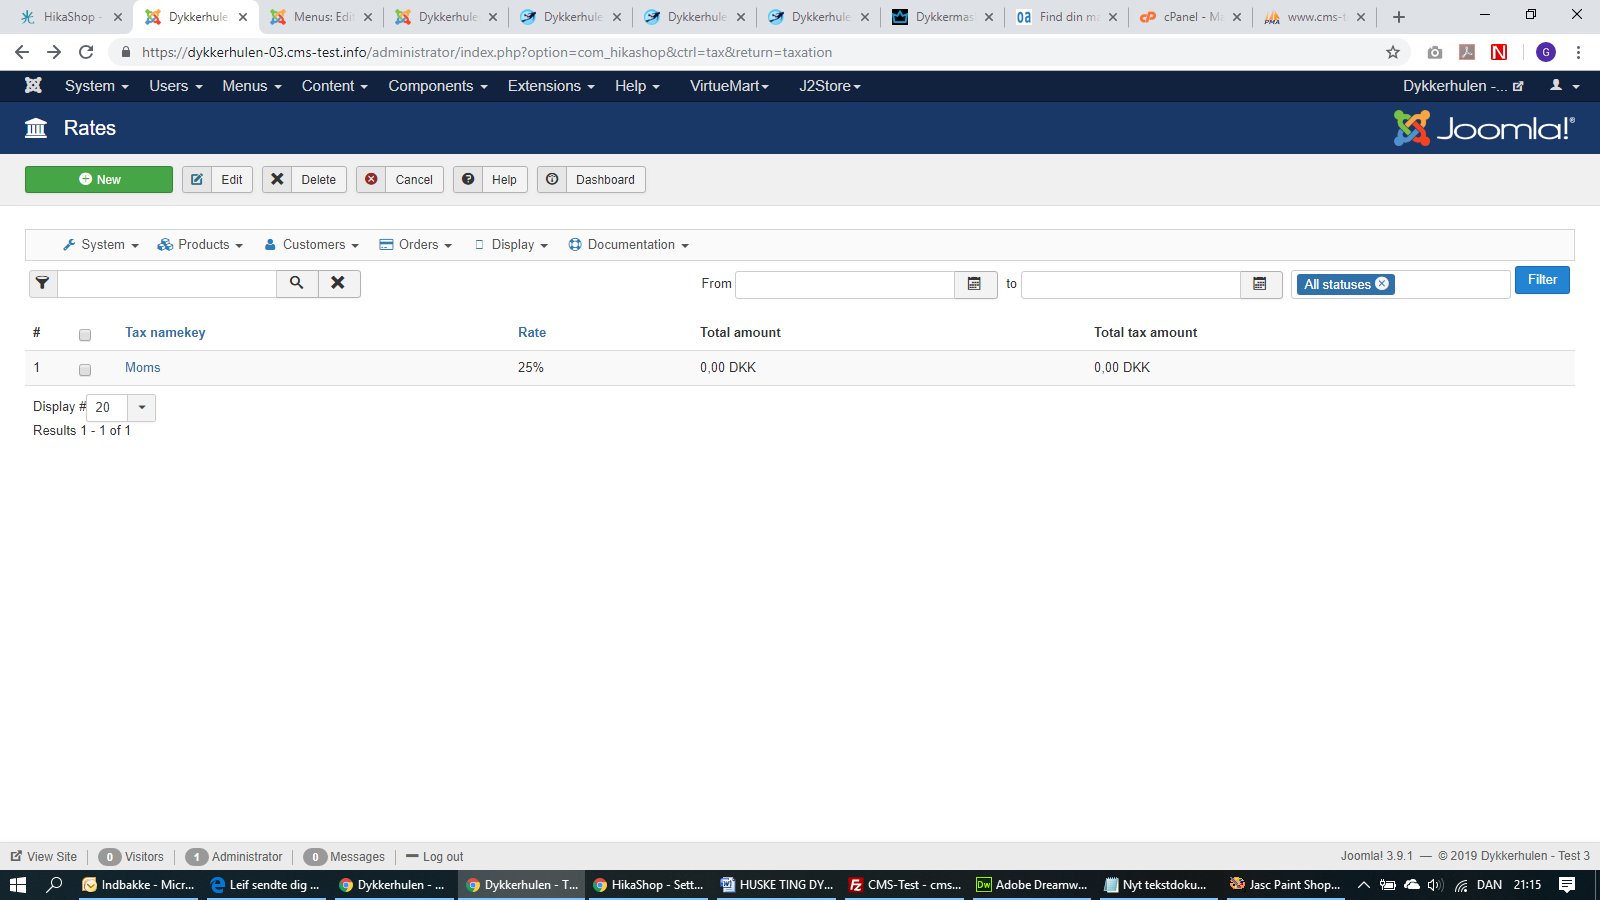The width and height of the screenshot is (1600, 900).
Task: Expand the Extensions menu
Action: (551, 86)
